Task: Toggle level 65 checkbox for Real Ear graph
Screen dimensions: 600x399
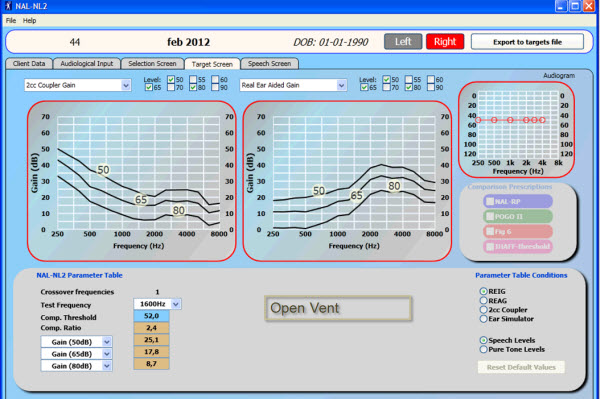Action: click(x=364, y=88)
